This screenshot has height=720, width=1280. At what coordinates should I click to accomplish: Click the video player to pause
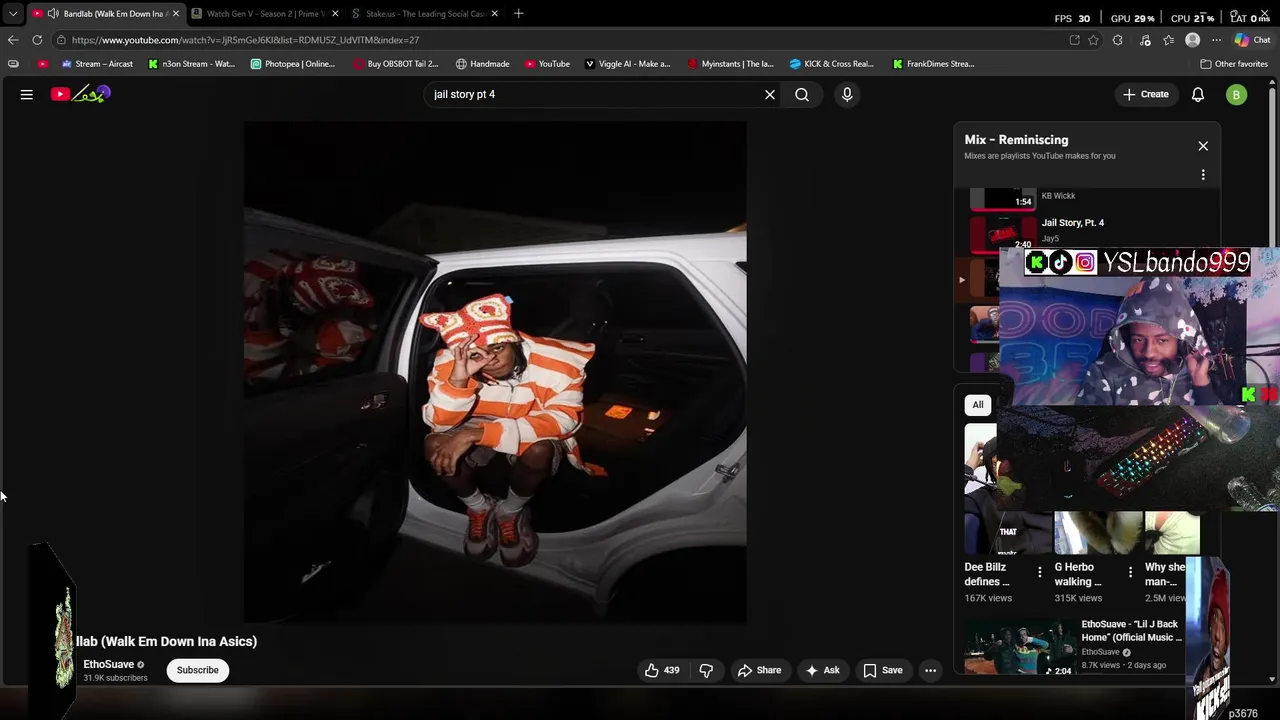tap(495, 372)
